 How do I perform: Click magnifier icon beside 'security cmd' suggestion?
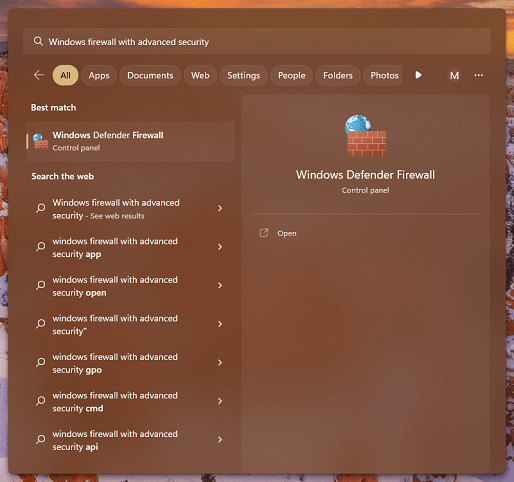(x=41, y=401)
